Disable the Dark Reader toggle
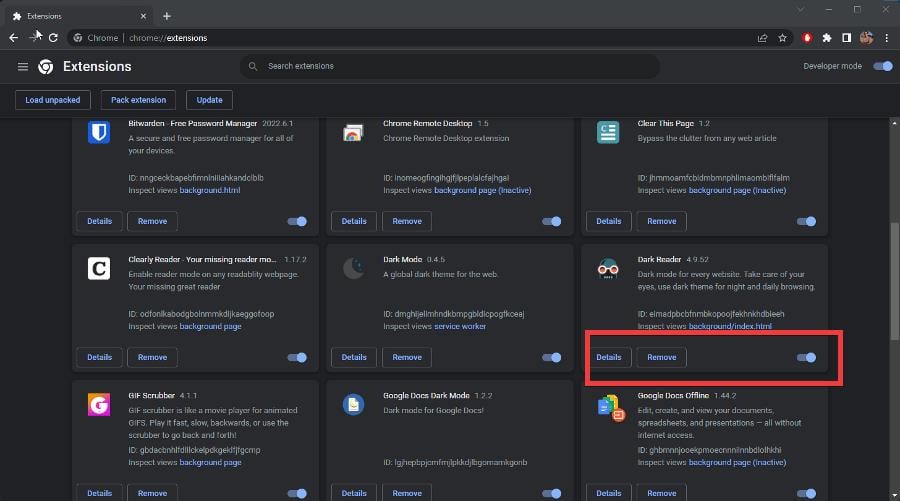Image resolution: width=900 pixels, height=501 pixels. pos(806,358)
